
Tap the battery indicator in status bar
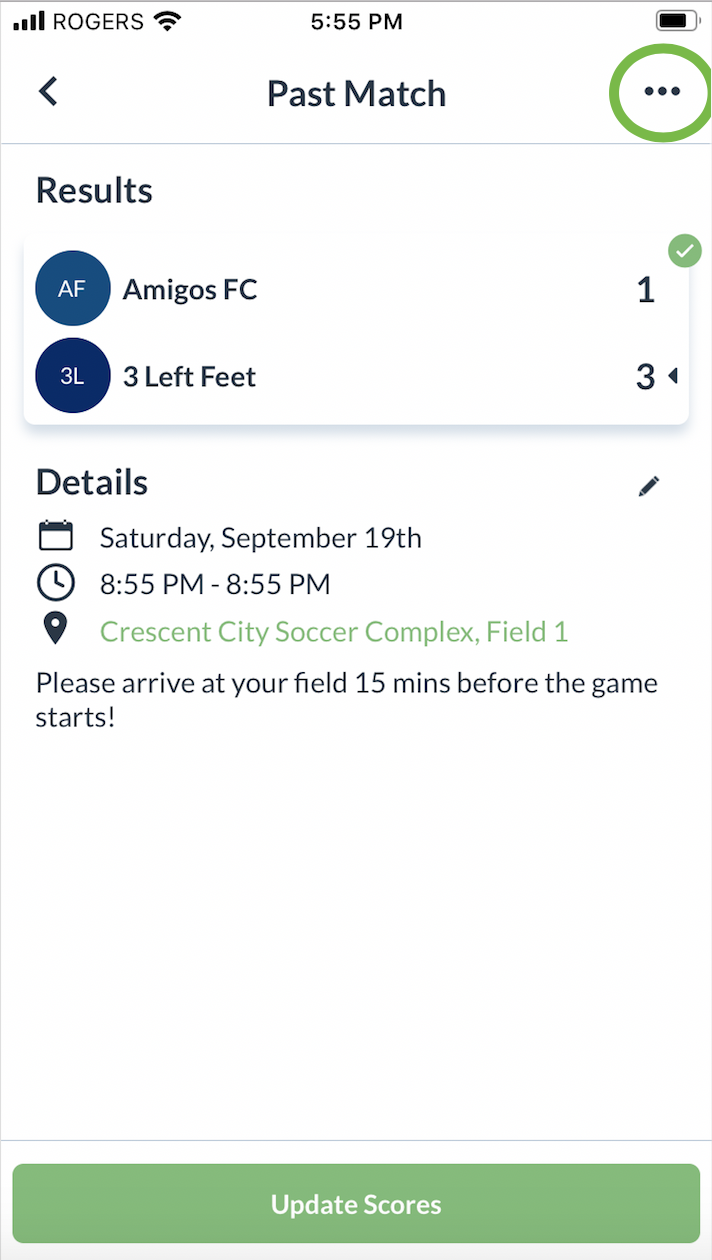coord(677,21)
